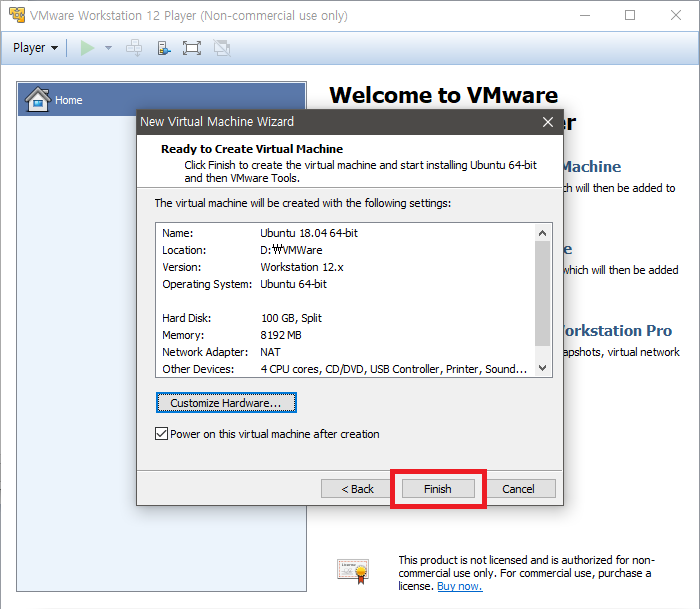
Task: Click the 'Ready to Create Virtual Machine' heading
Action: (252, 149)
